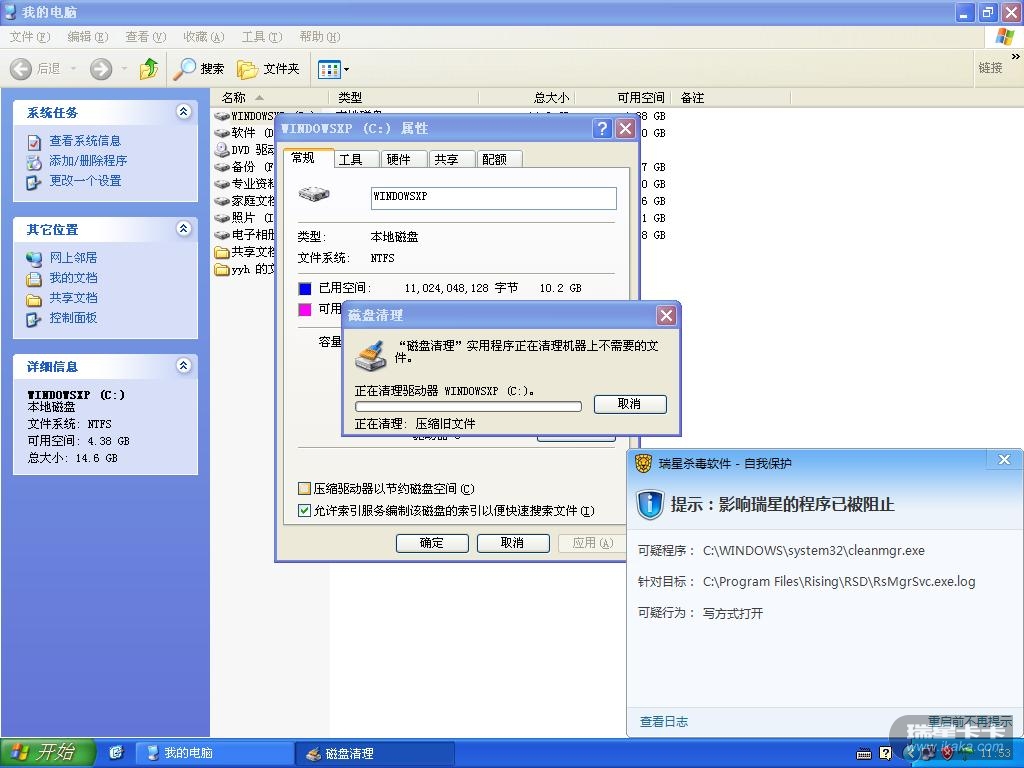1024x768 pixels.
Task: Select the WINDOWSXP drive icon in list
Action: pyautogui.click(x=222, y=116)
